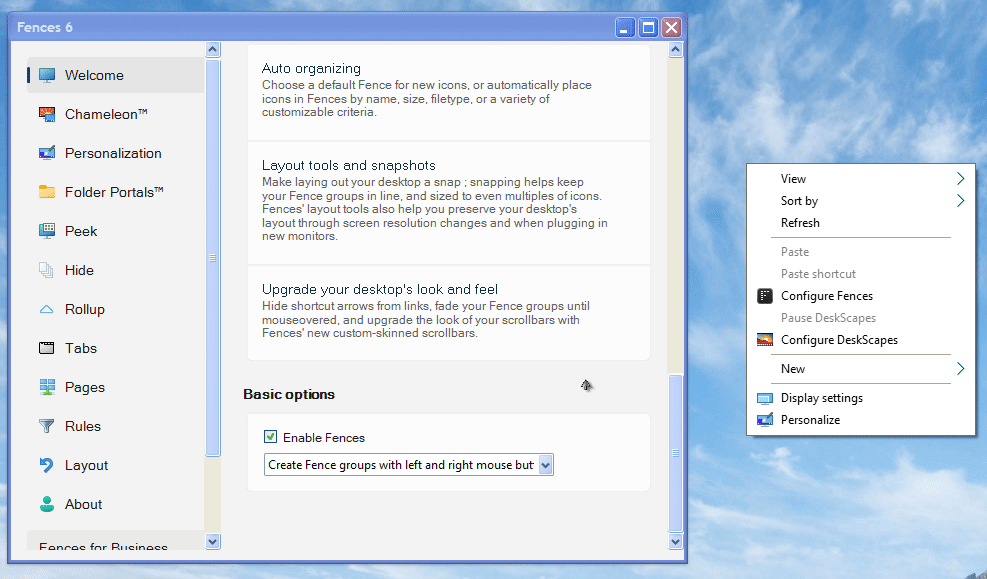Select the Folder Portals folder icon
Viewport: 987px width, 579px height.
[x=46, y=192]
